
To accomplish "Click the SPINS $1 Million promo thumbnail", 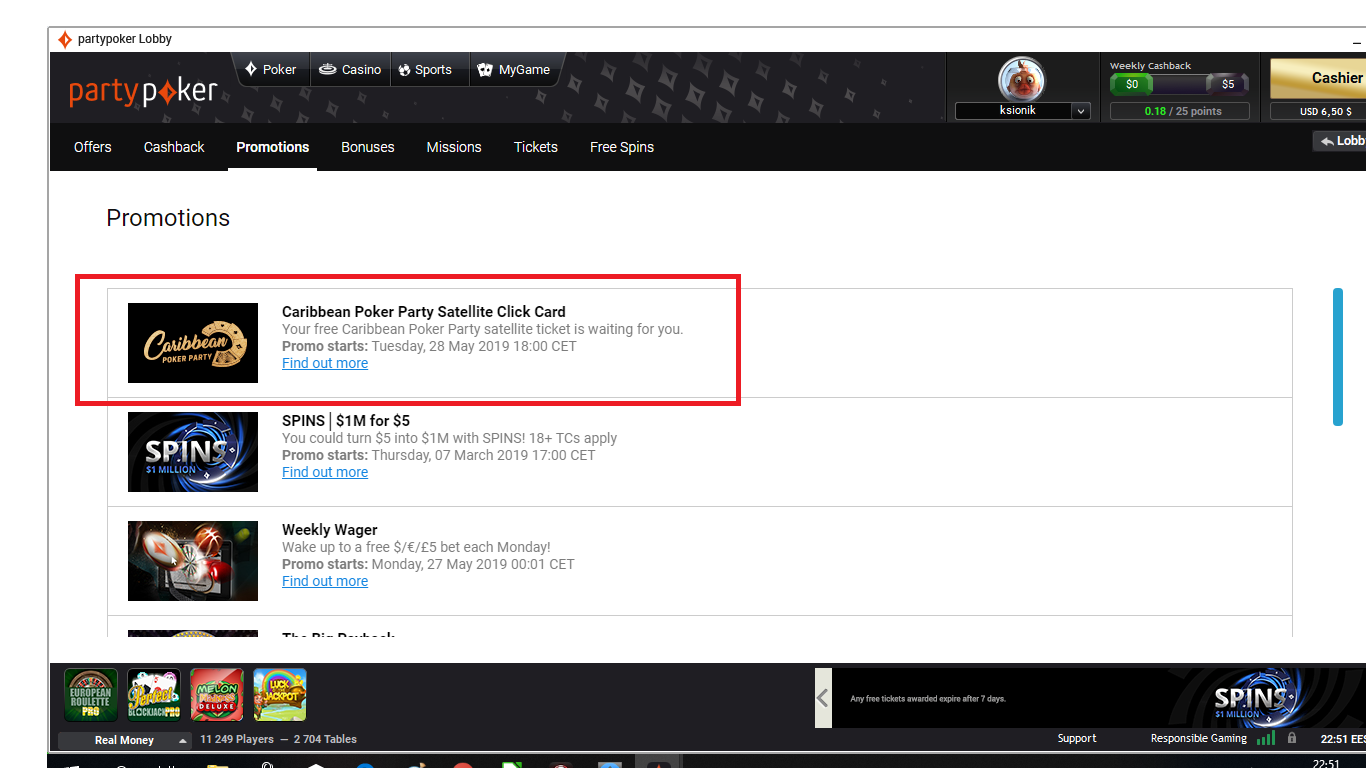I will [x=193, y=452].
